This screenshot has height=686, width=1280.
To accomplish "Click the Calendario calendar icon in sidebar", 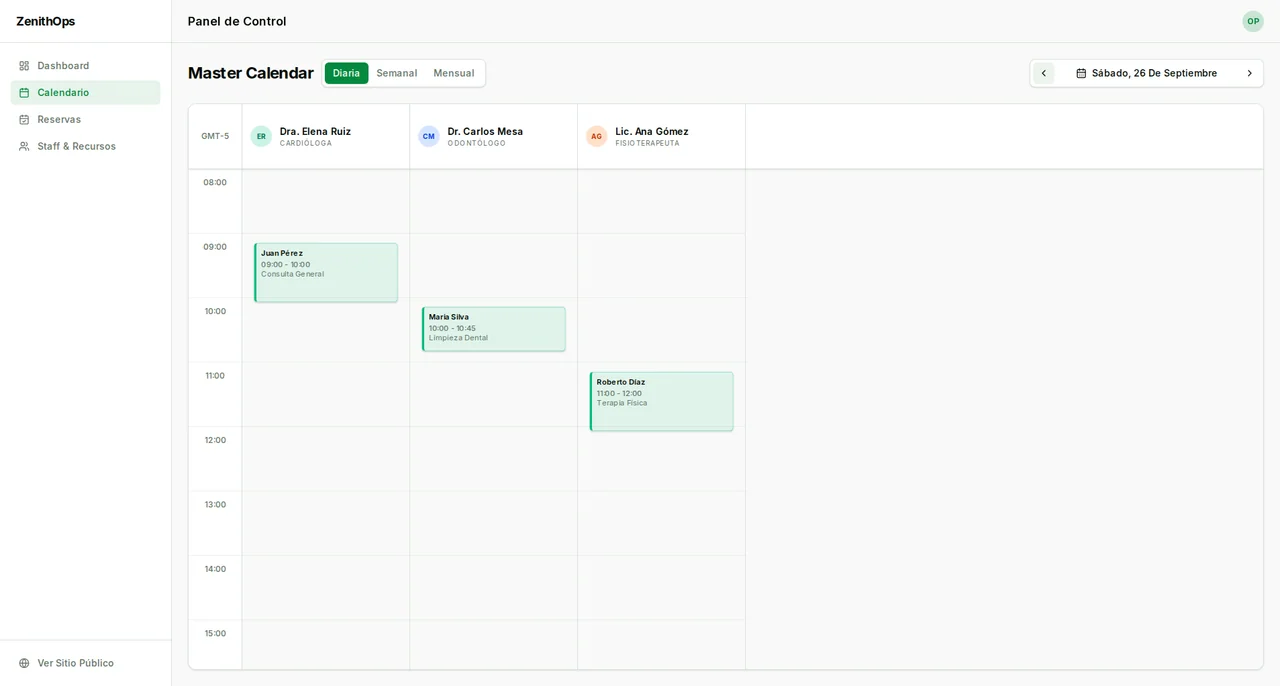I will click(24, 93).
